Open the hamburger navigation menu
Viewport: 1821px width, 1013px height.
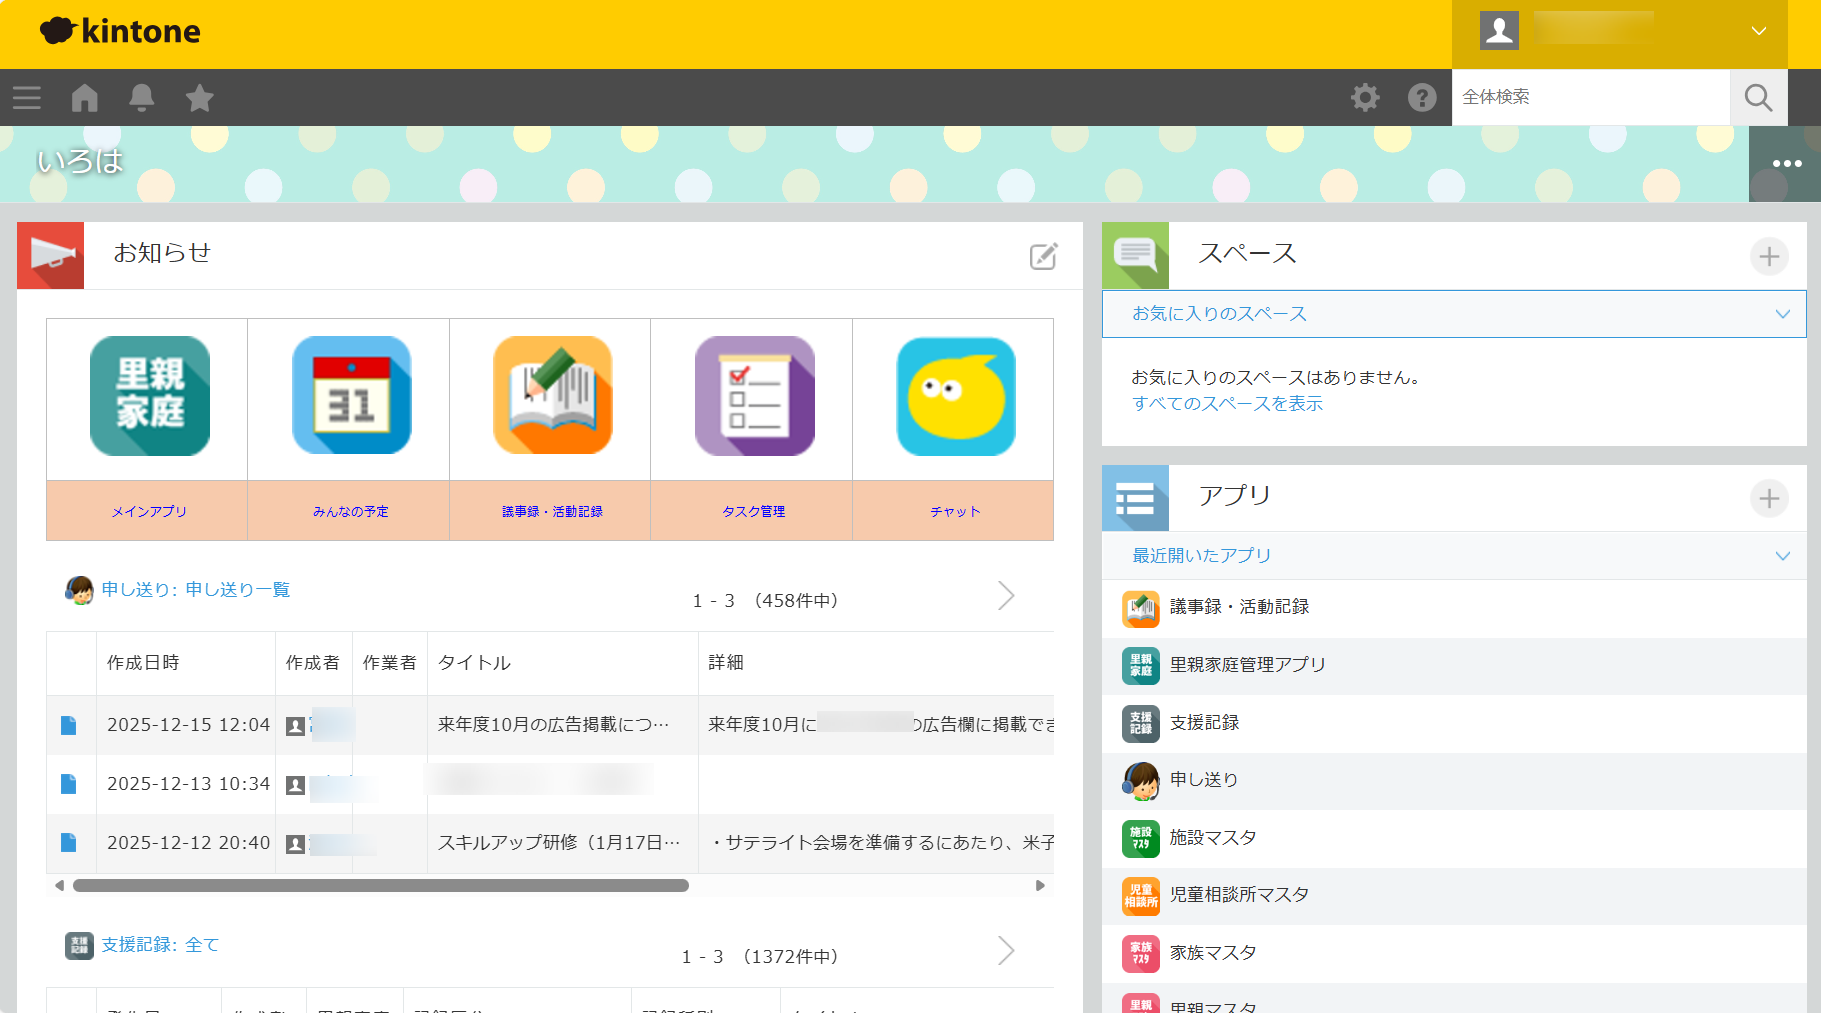pyautogui.click(x=27, y=98)
